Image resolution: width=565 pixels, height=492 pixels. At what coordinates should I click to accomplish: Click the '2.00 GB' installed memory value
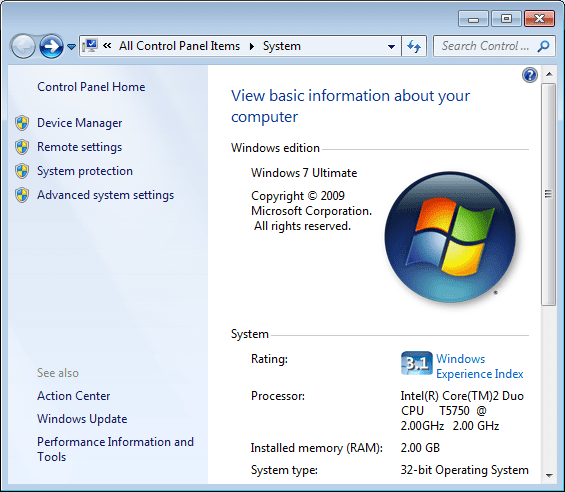coord(420,448)
